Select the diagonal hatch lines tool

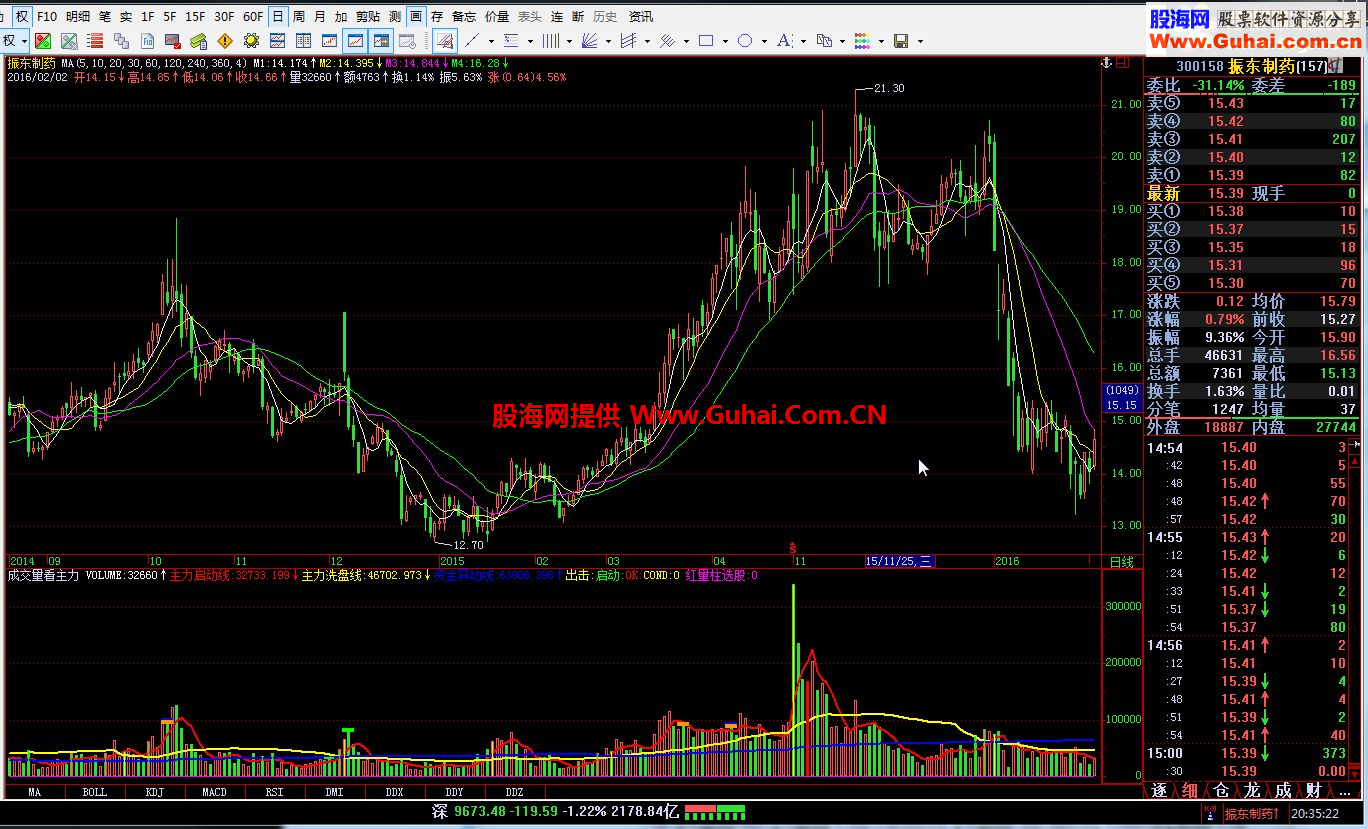point(667,41)
